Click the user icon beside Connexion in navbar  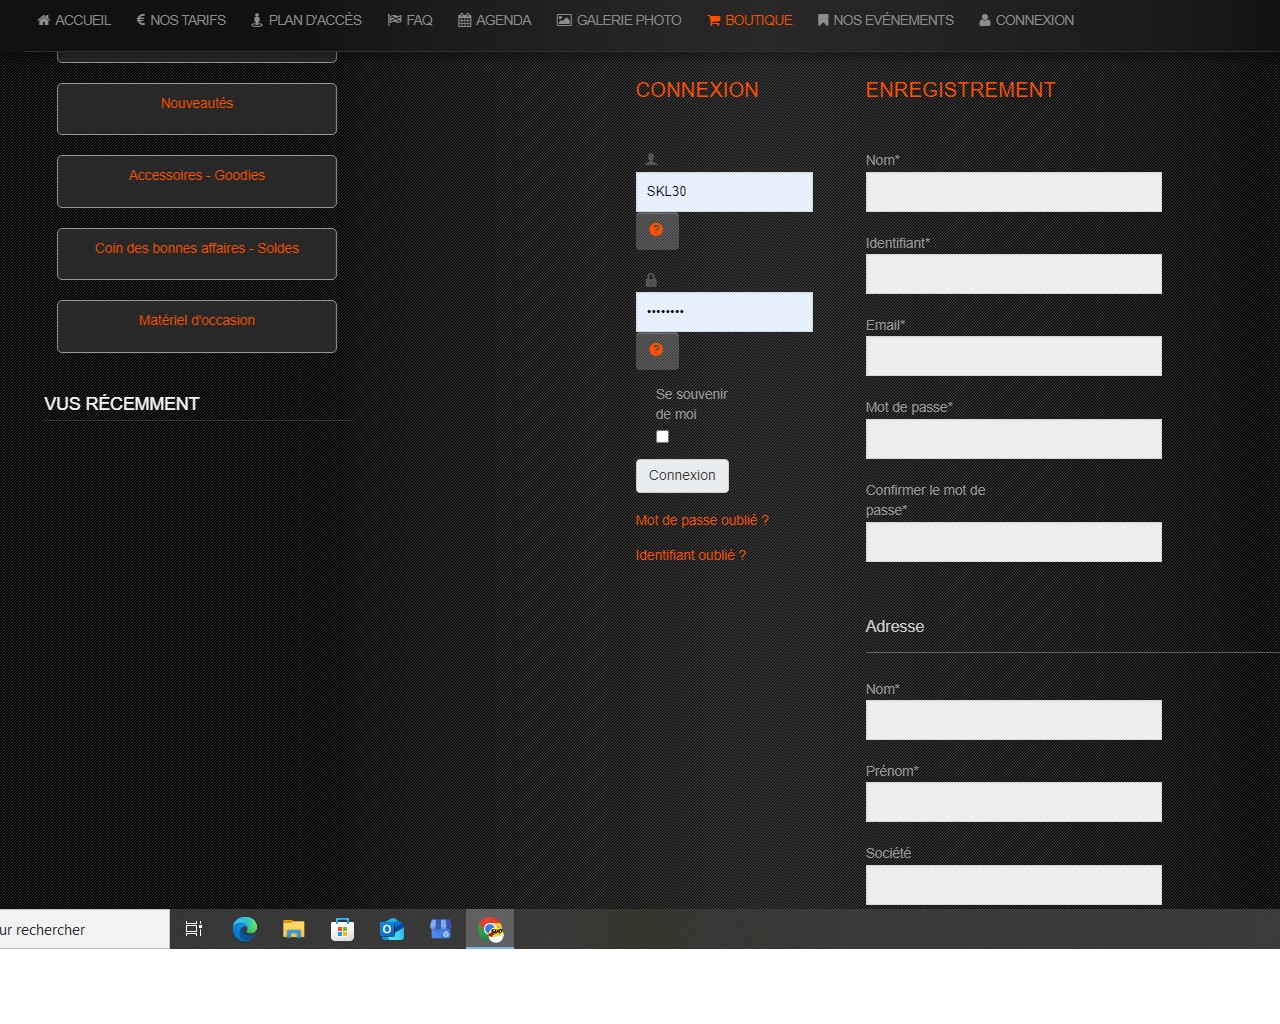pos(985,20)
